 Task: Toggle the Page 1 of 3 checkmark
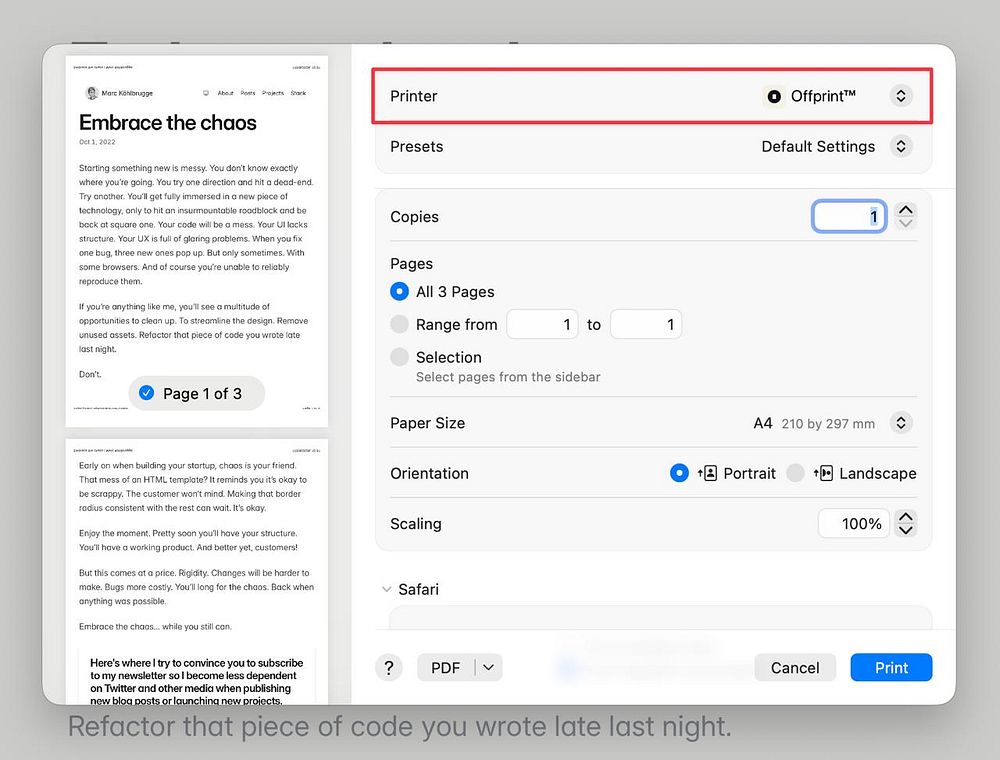[x=147, y=393]
